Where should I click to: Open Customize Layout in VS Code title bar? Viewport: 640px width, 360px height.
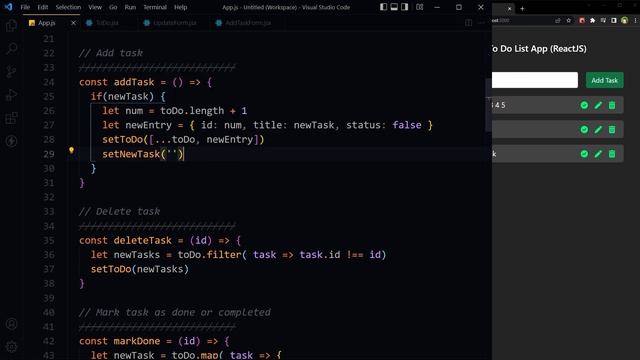(x=419, y=7)
